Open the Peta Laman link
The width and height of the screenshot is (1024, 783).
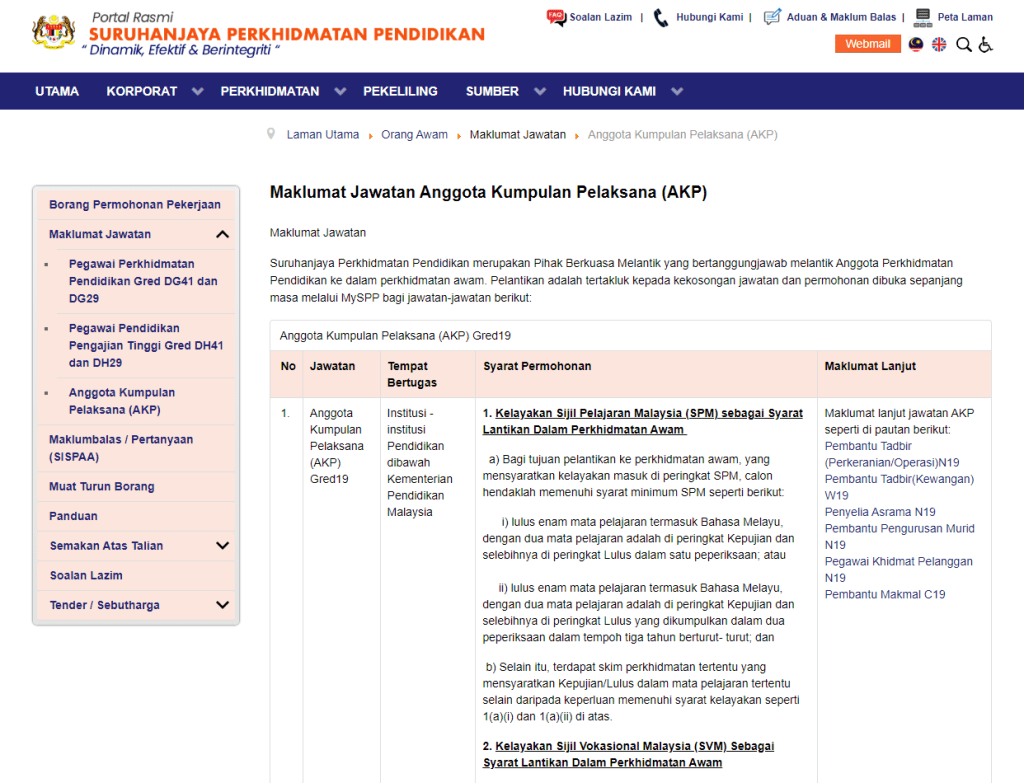coord(965,17)
